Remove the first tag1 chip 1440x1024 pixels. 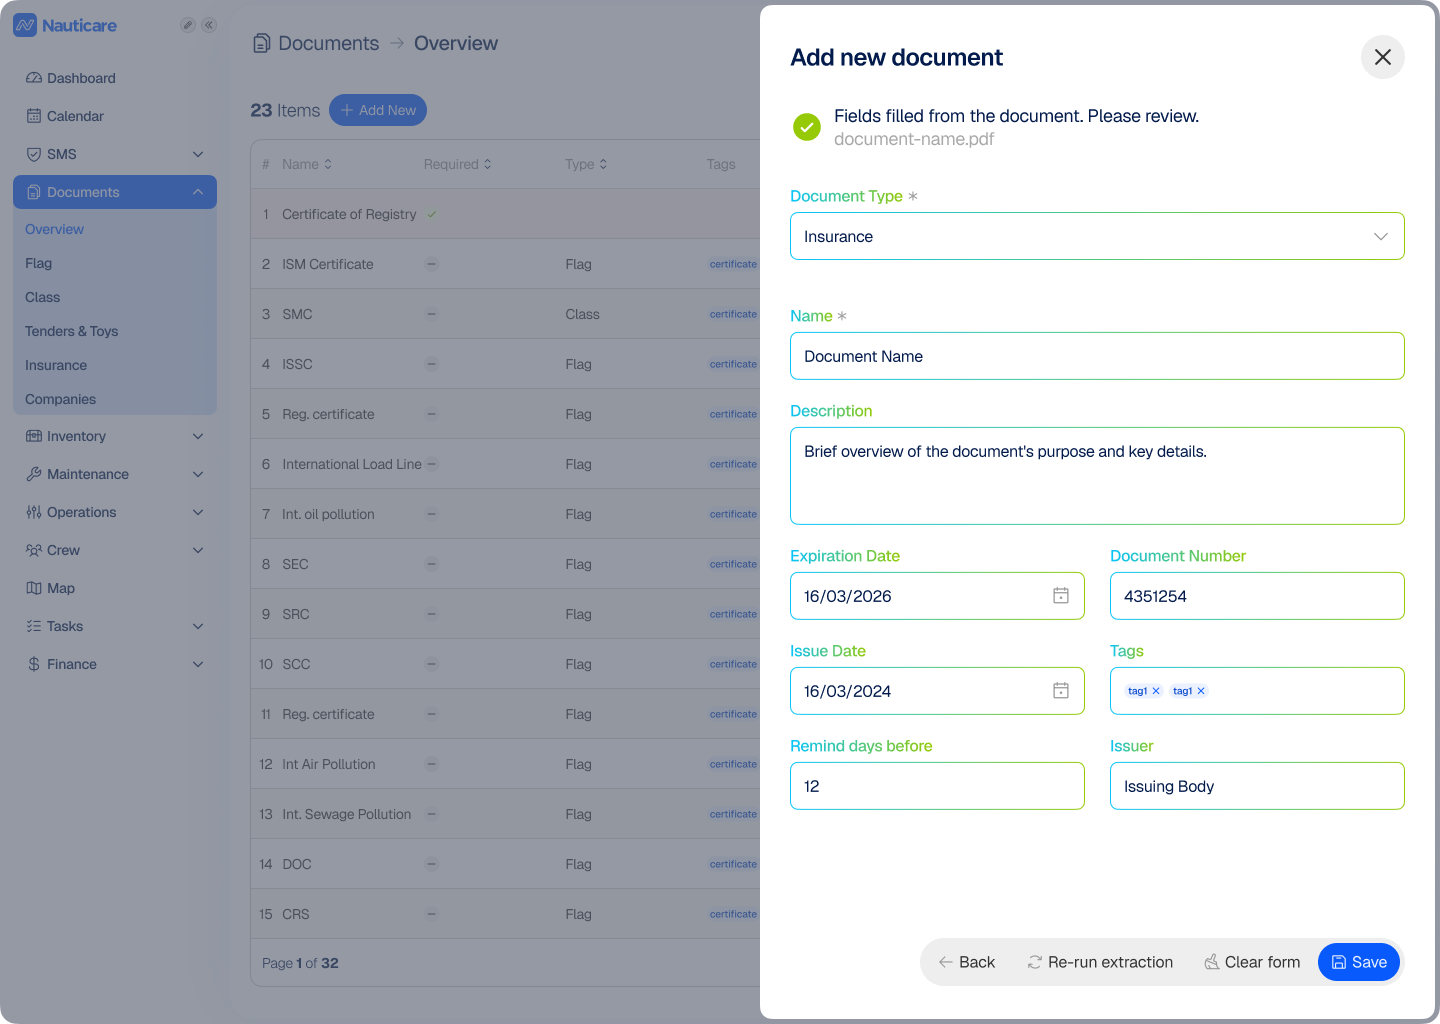coord(1156,691)
